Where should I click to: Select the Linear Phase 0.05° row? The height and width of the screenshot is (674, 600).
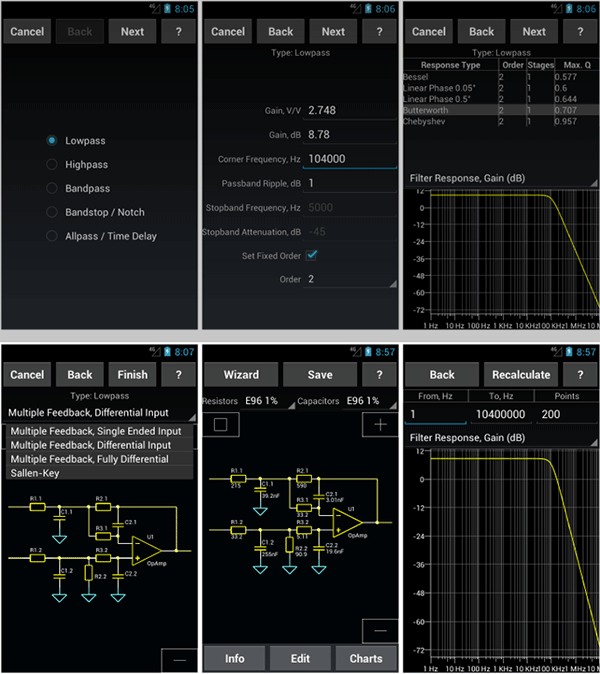(x=501, y=88)
